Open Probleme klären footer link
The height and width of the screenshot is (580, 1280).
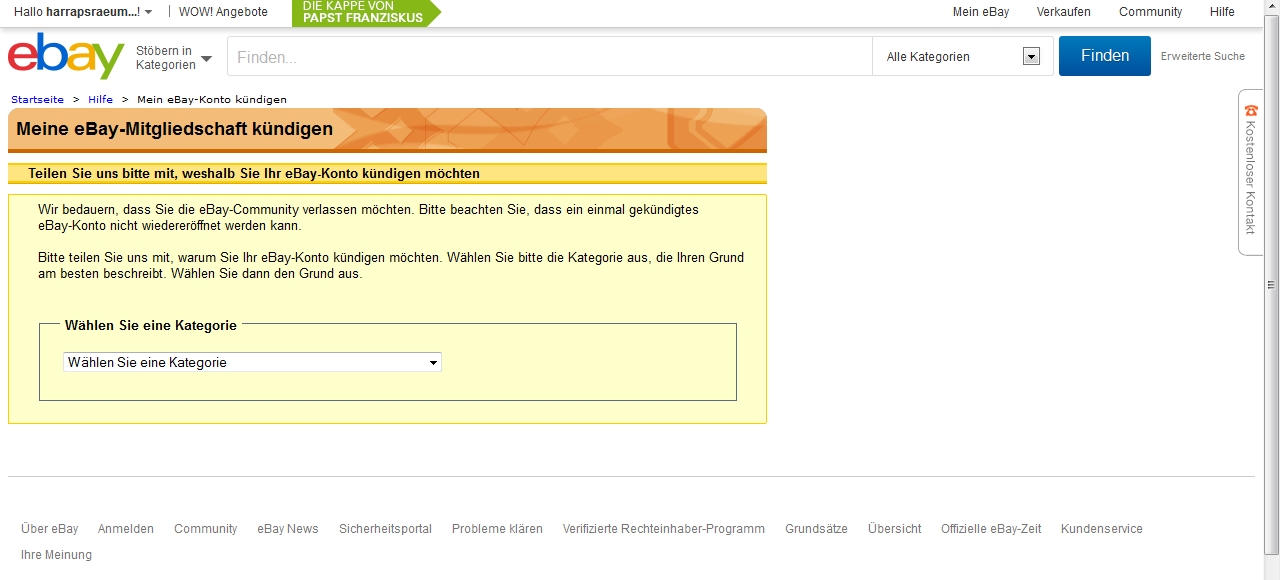coord(497,529)
